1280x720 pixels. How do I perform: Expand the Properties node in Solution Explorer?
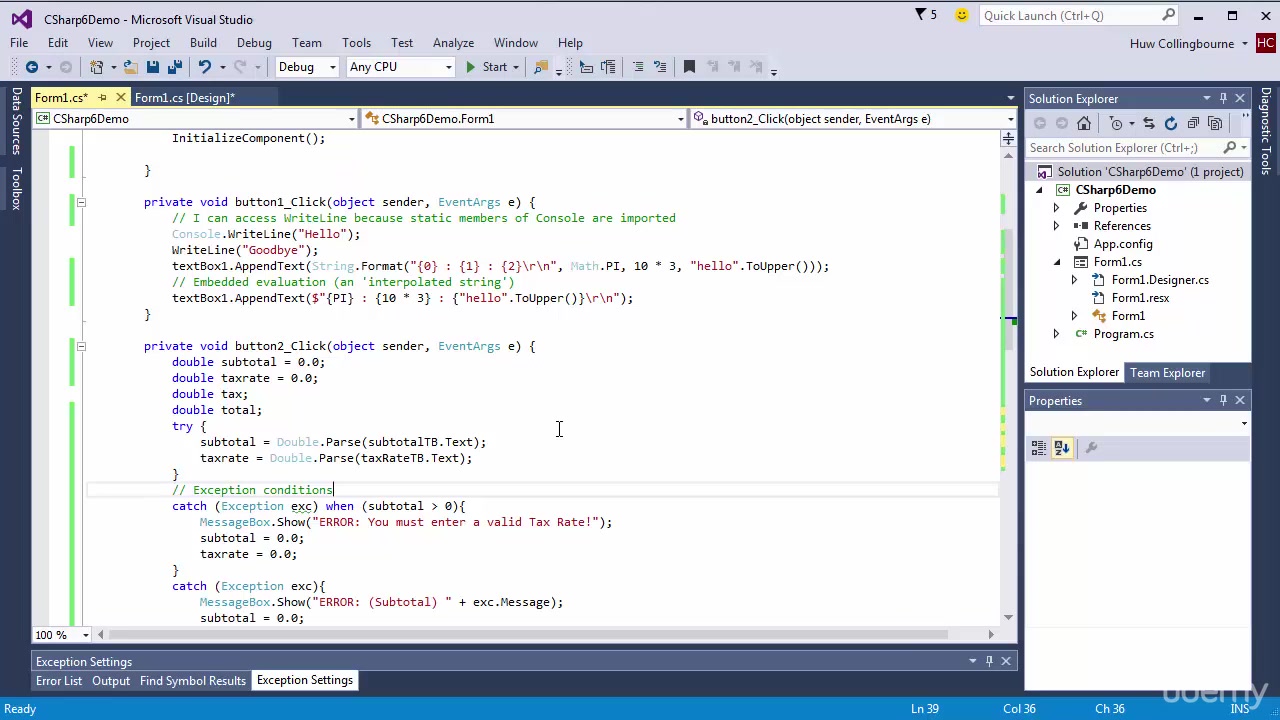pyautogui.click(x=1056, y=208)
